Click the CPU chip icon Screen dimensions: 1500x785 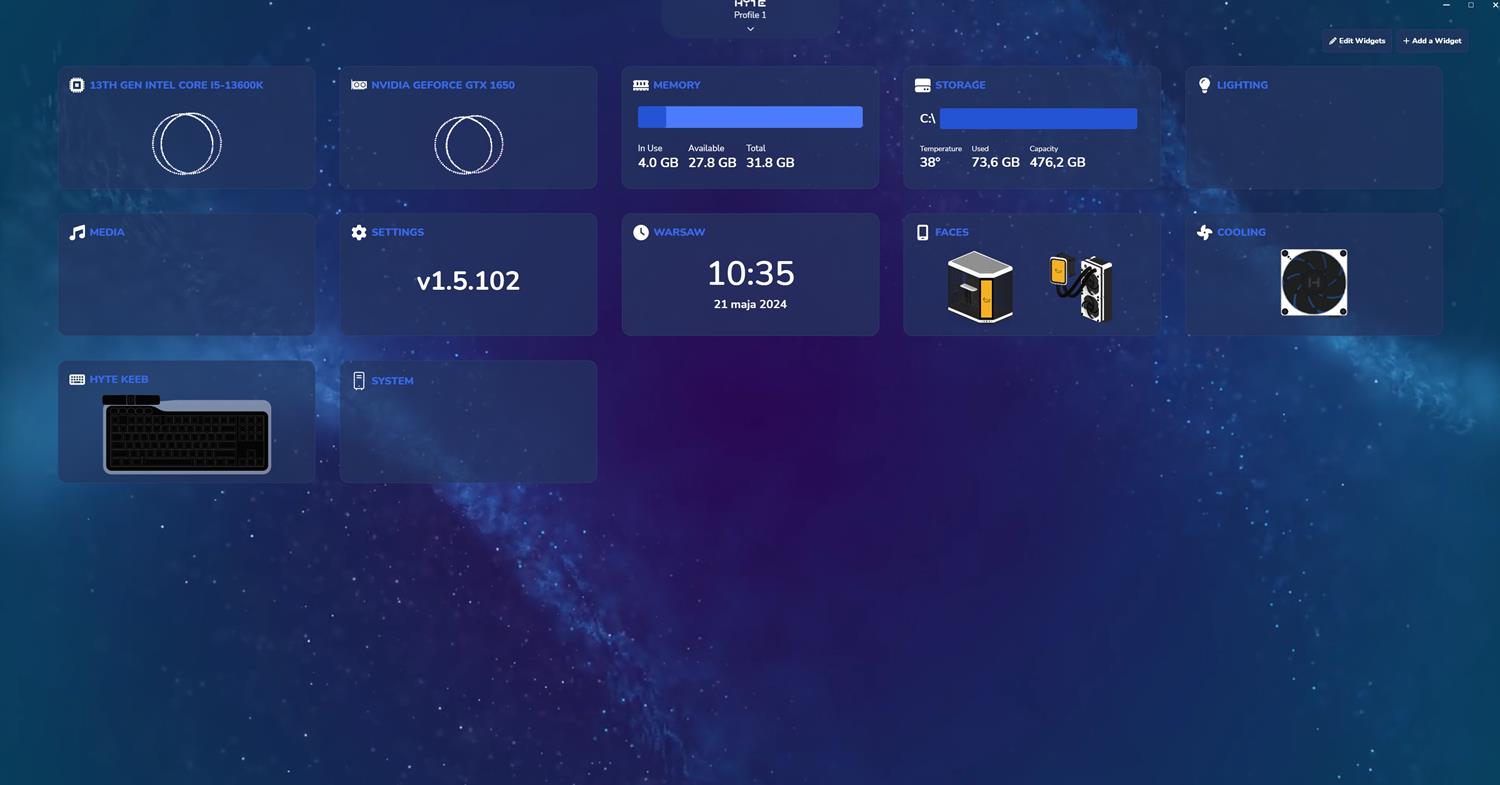pyautogui.click(x=77, y=85)
